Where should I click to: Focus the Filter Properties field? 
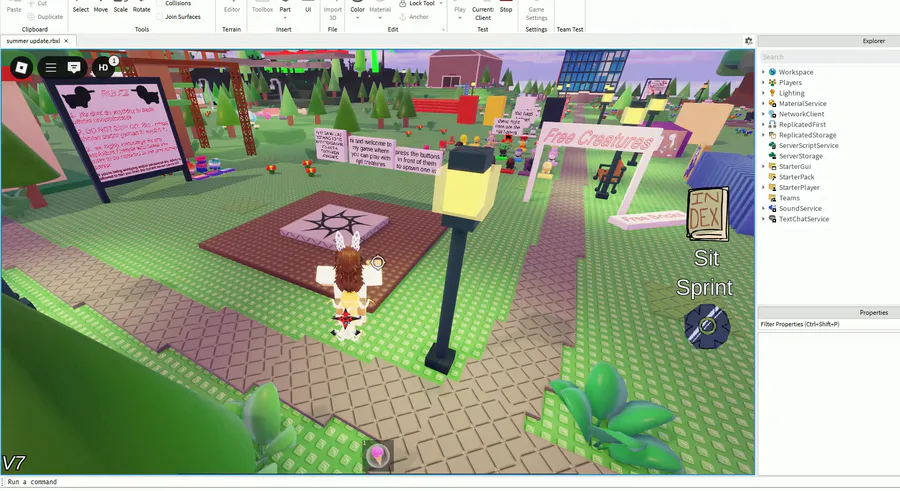[829, 324]
